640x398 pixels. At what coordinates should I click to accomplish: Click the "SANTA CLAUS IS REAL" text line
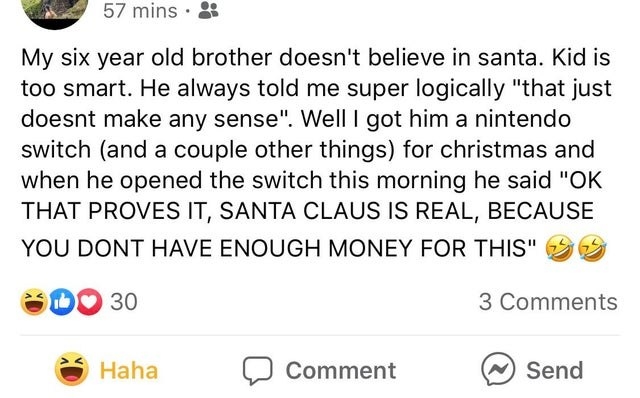(x=307, y=211)
